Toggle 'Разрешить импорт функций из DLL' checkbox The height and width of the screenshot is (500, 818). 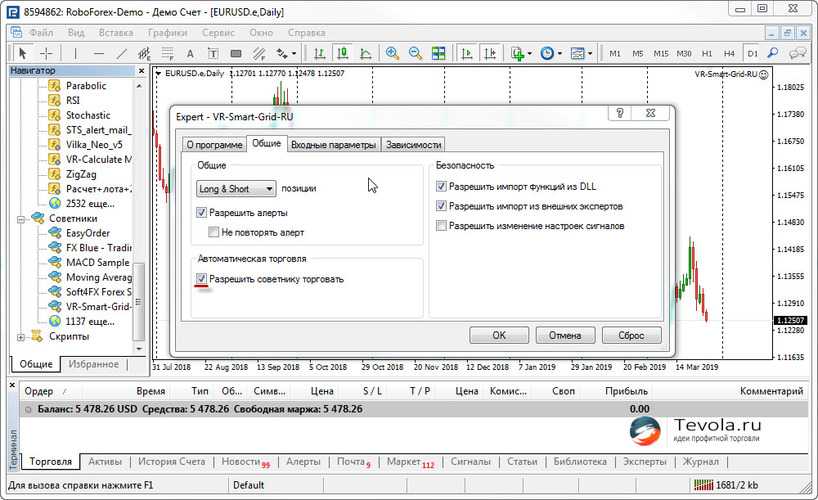click(x=442, y=186)
